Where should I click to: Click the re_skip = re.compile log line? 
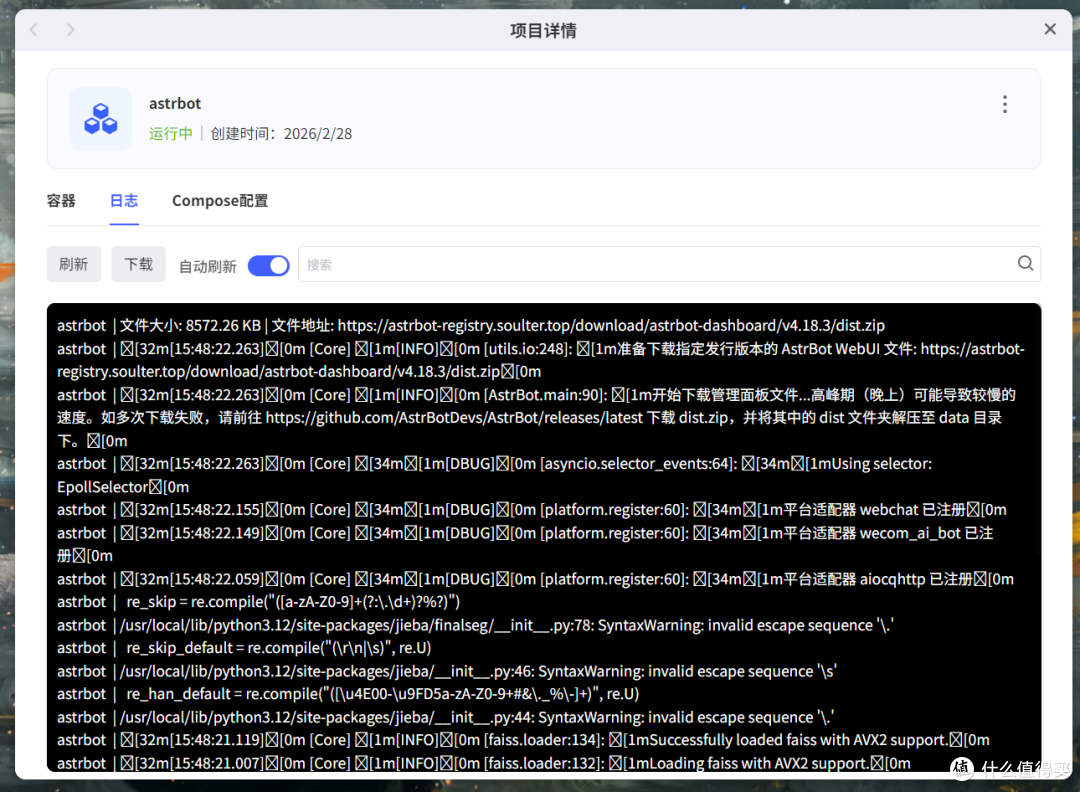pos(258,602)
